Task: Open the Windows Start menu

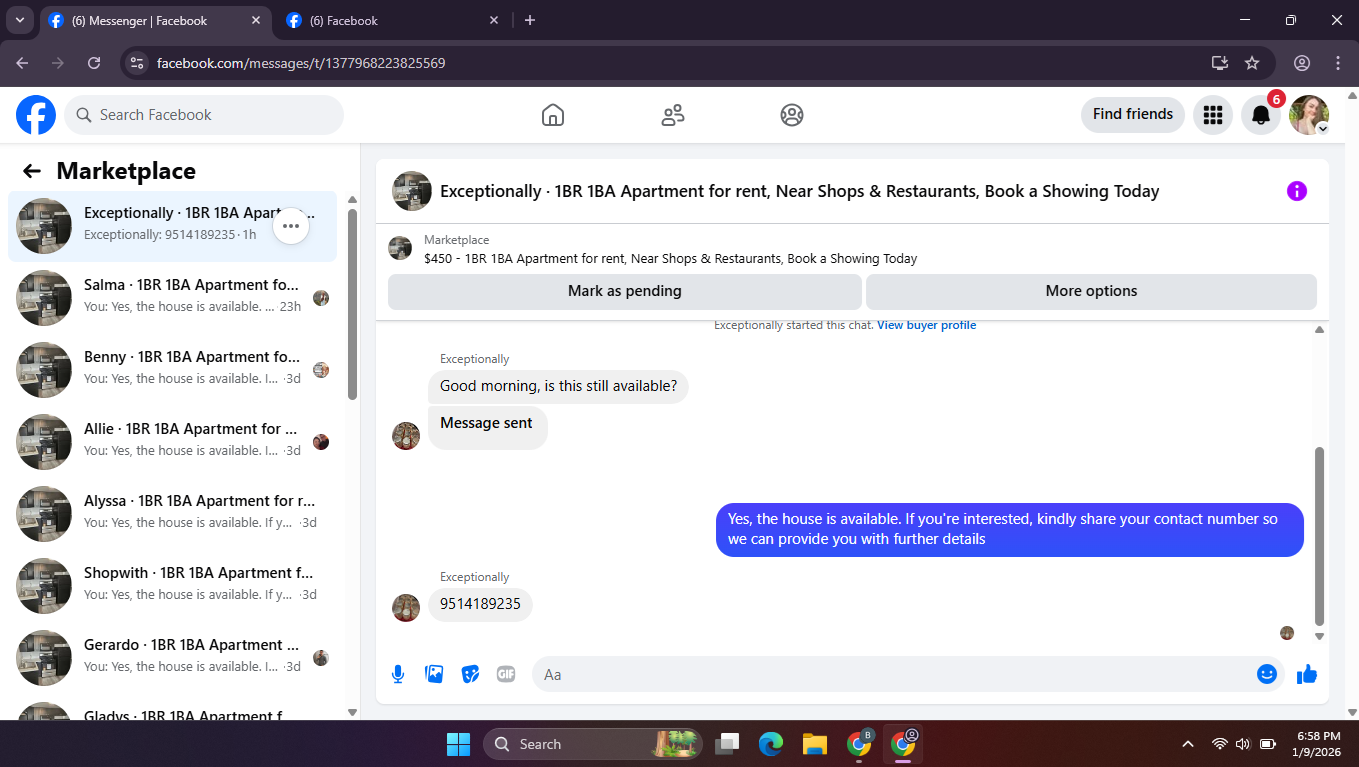Action: [x=458, y=744]
